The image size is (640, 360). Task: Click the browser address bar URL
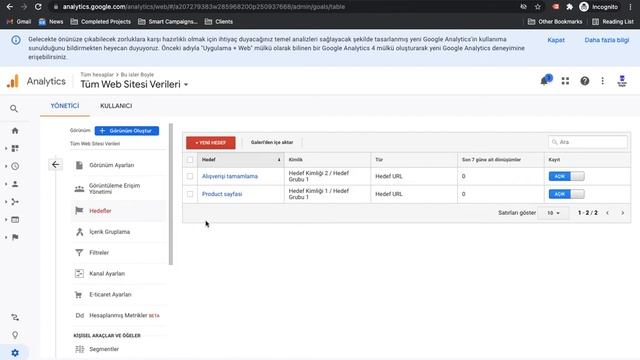(204, 7)
